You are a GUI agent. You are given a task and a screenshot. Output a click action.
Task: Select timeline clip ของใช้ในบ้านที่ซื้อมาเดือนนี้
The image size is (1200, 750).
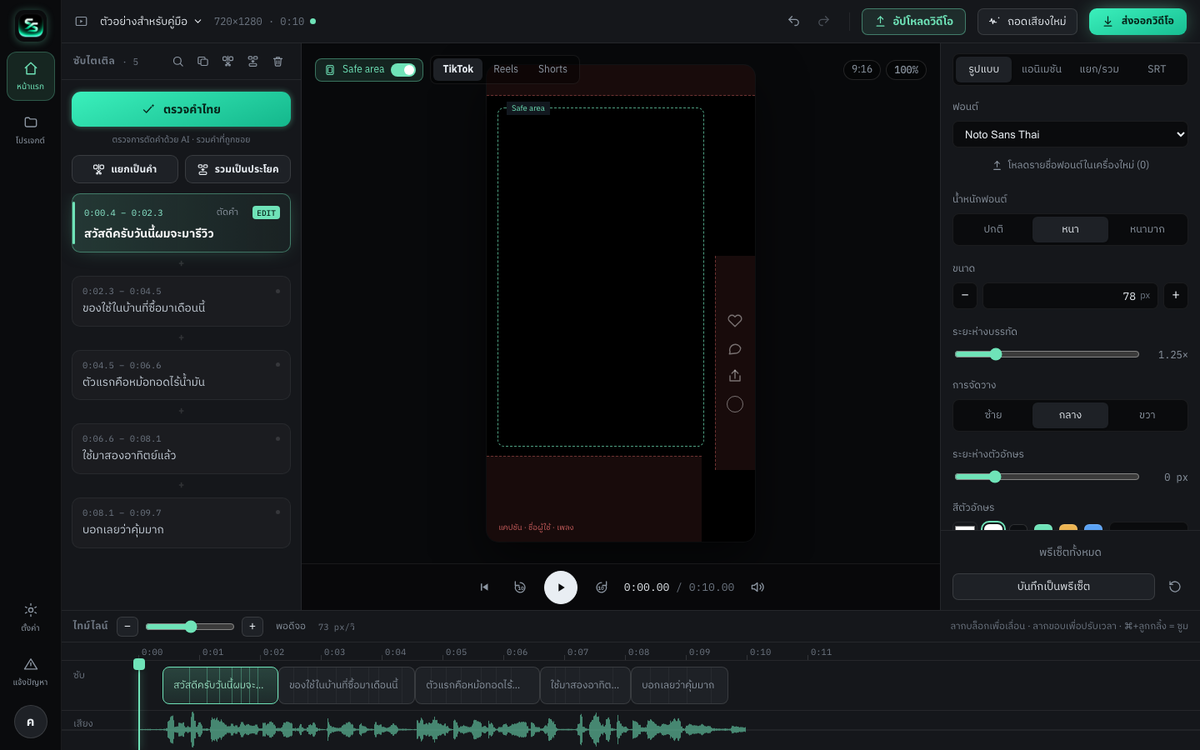(346, 685)
